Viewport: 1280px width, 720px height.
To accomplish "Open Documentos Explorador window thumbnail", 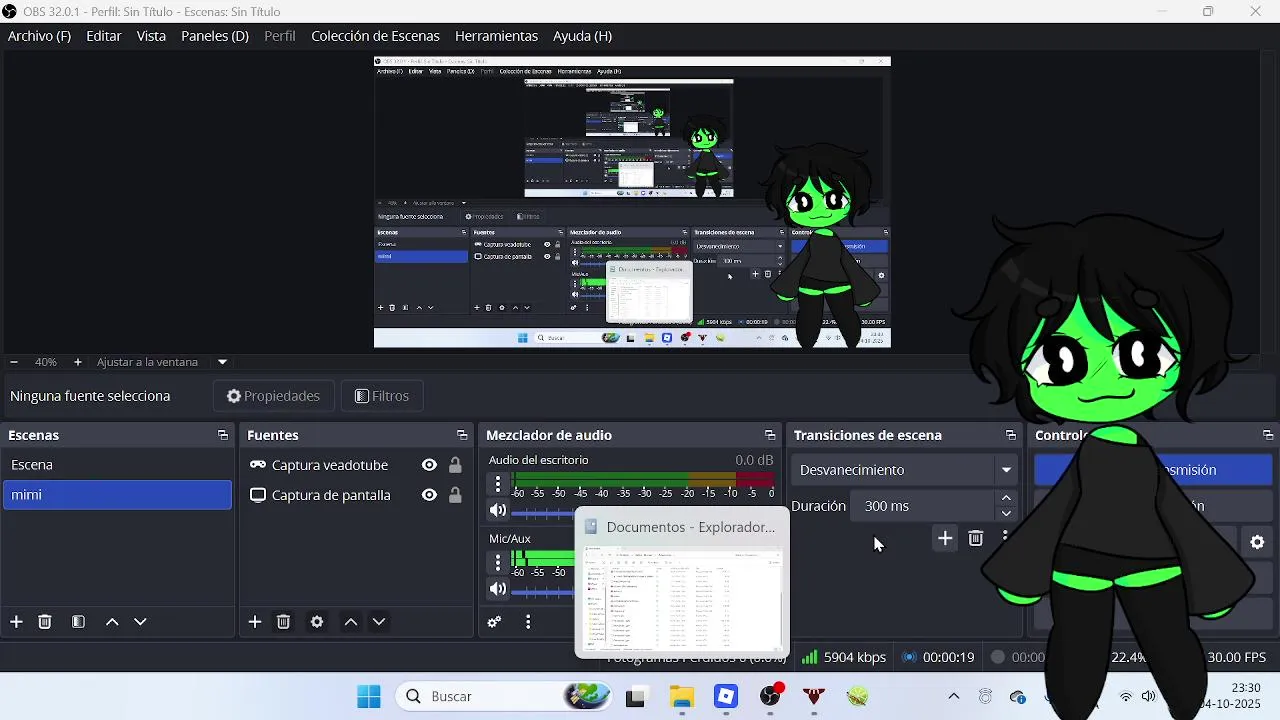I will 682,583.
